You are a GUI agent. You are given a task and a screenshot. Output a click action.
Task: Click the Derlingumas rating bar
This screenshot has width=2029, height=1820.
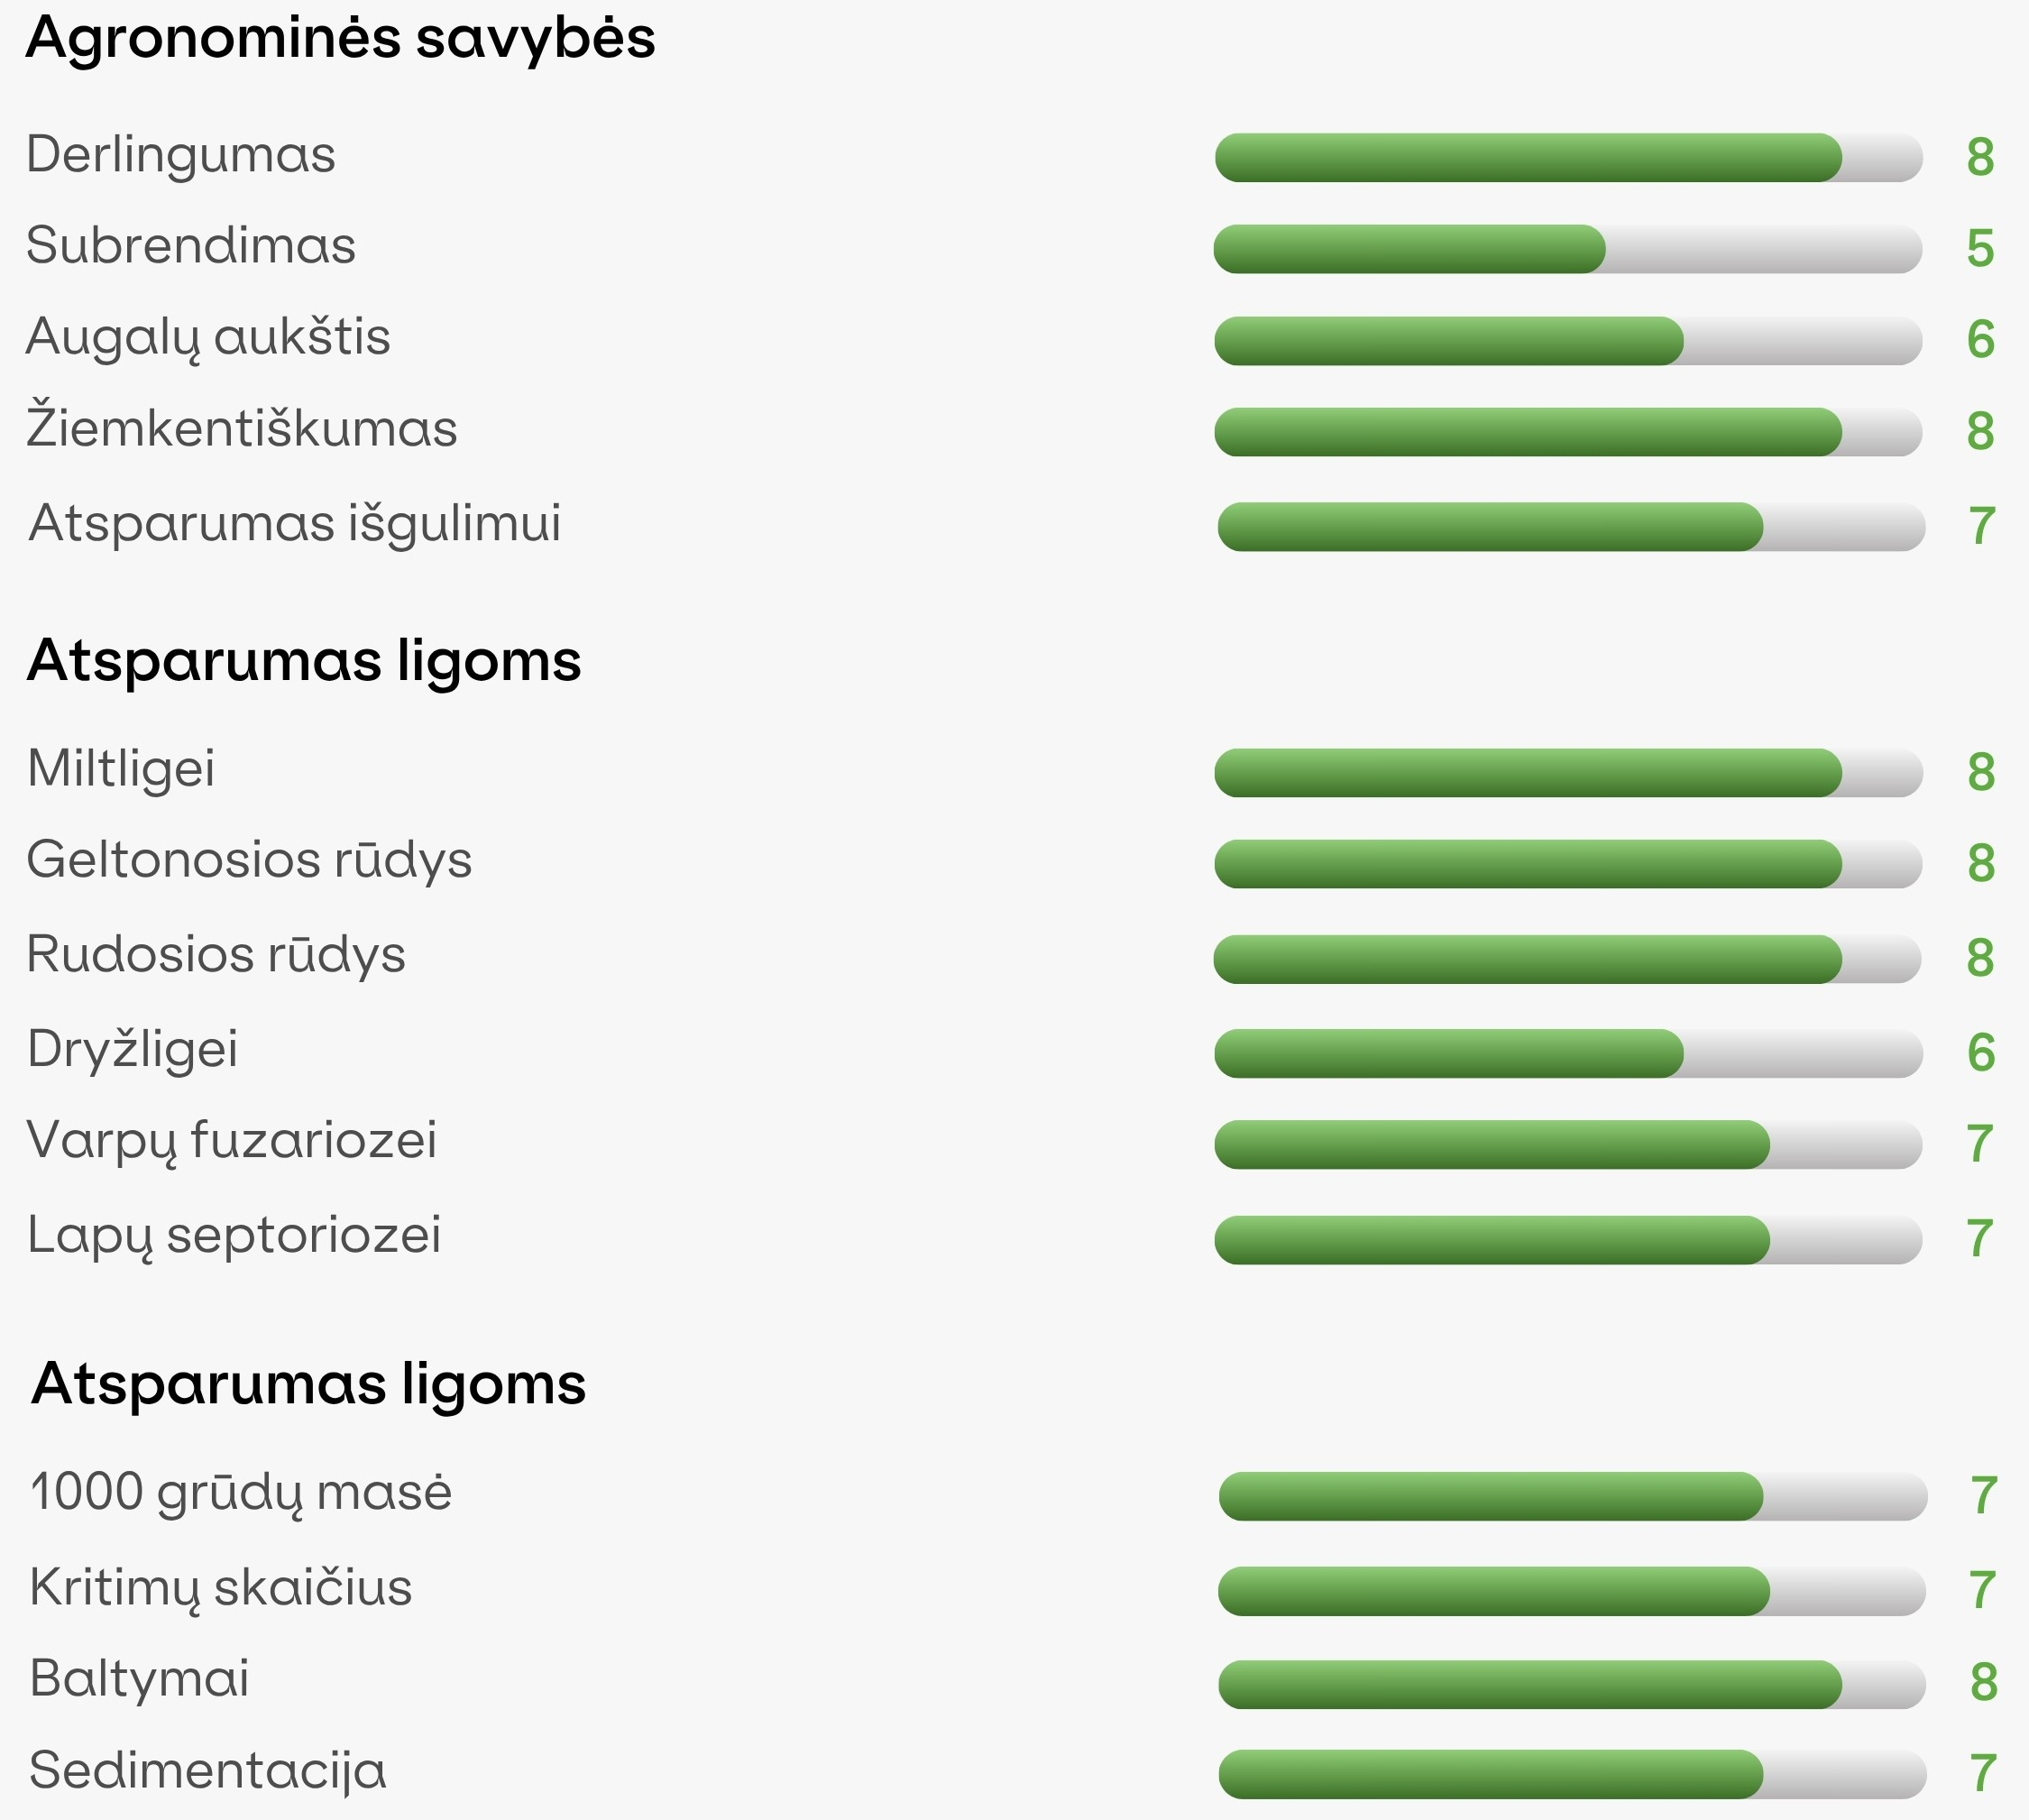click(x=1568, y=157)
